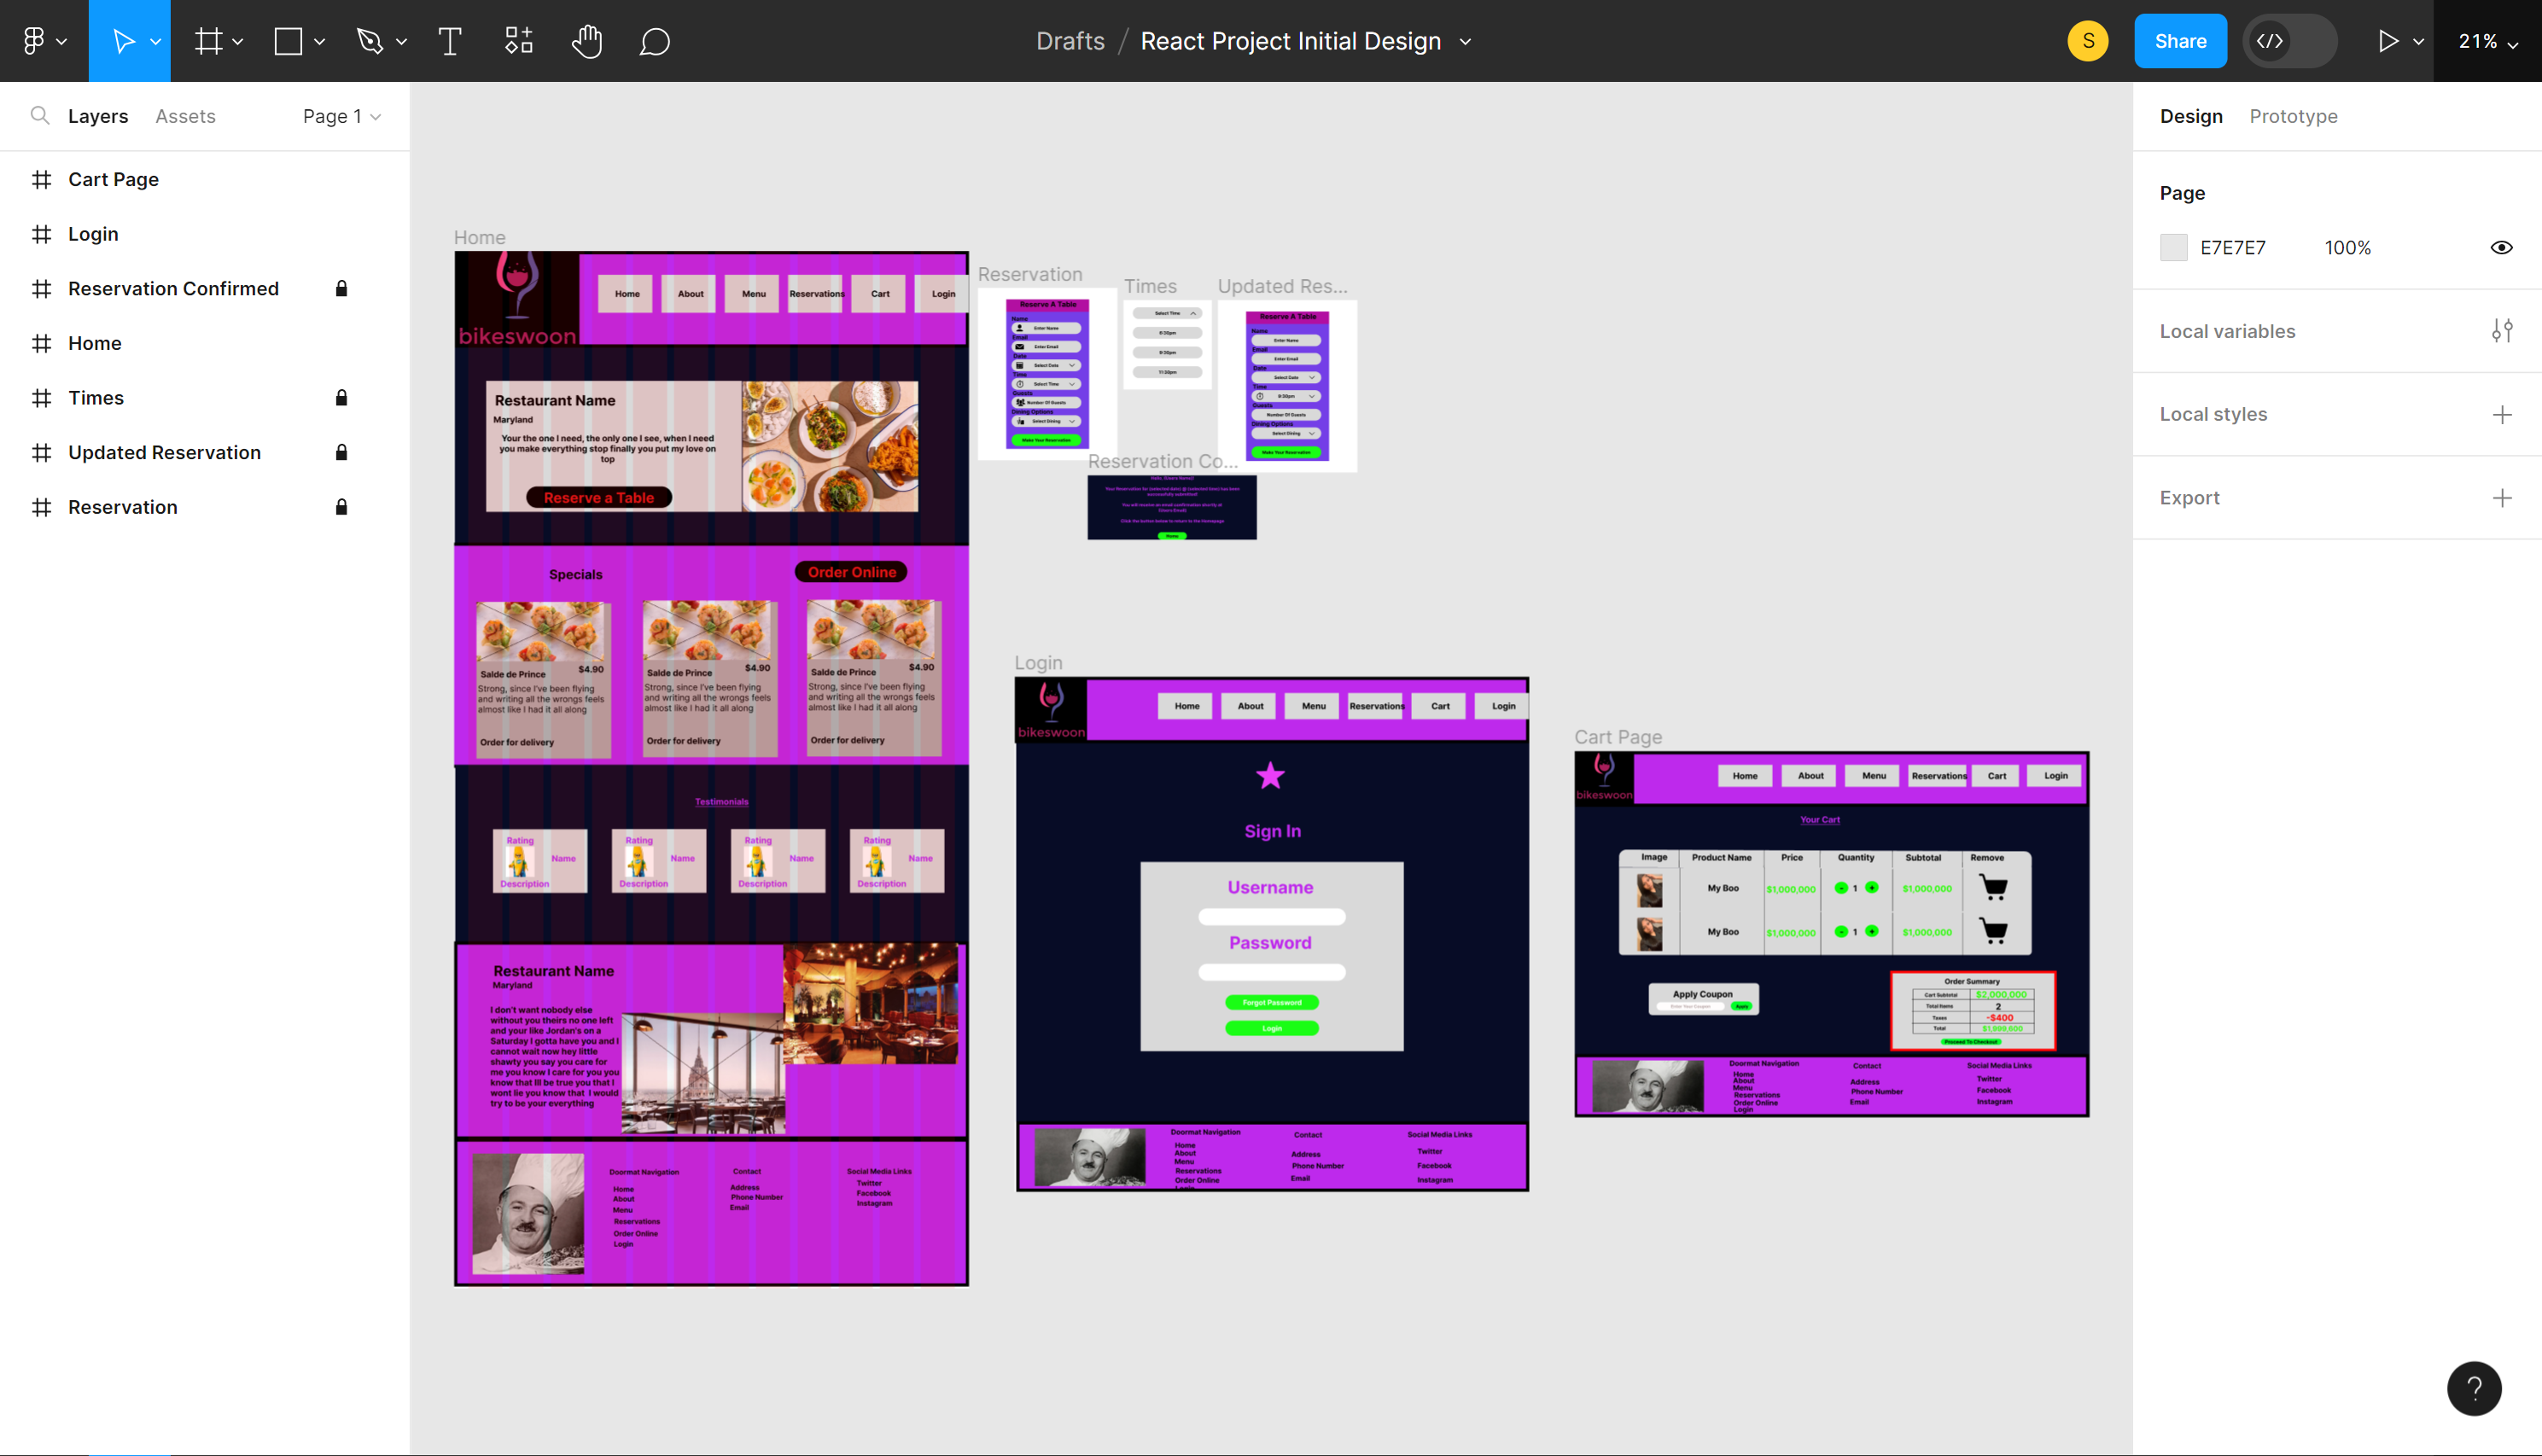Toggle Dev Mode switch
The image size is (2542, 1456).
point(2289,41)
